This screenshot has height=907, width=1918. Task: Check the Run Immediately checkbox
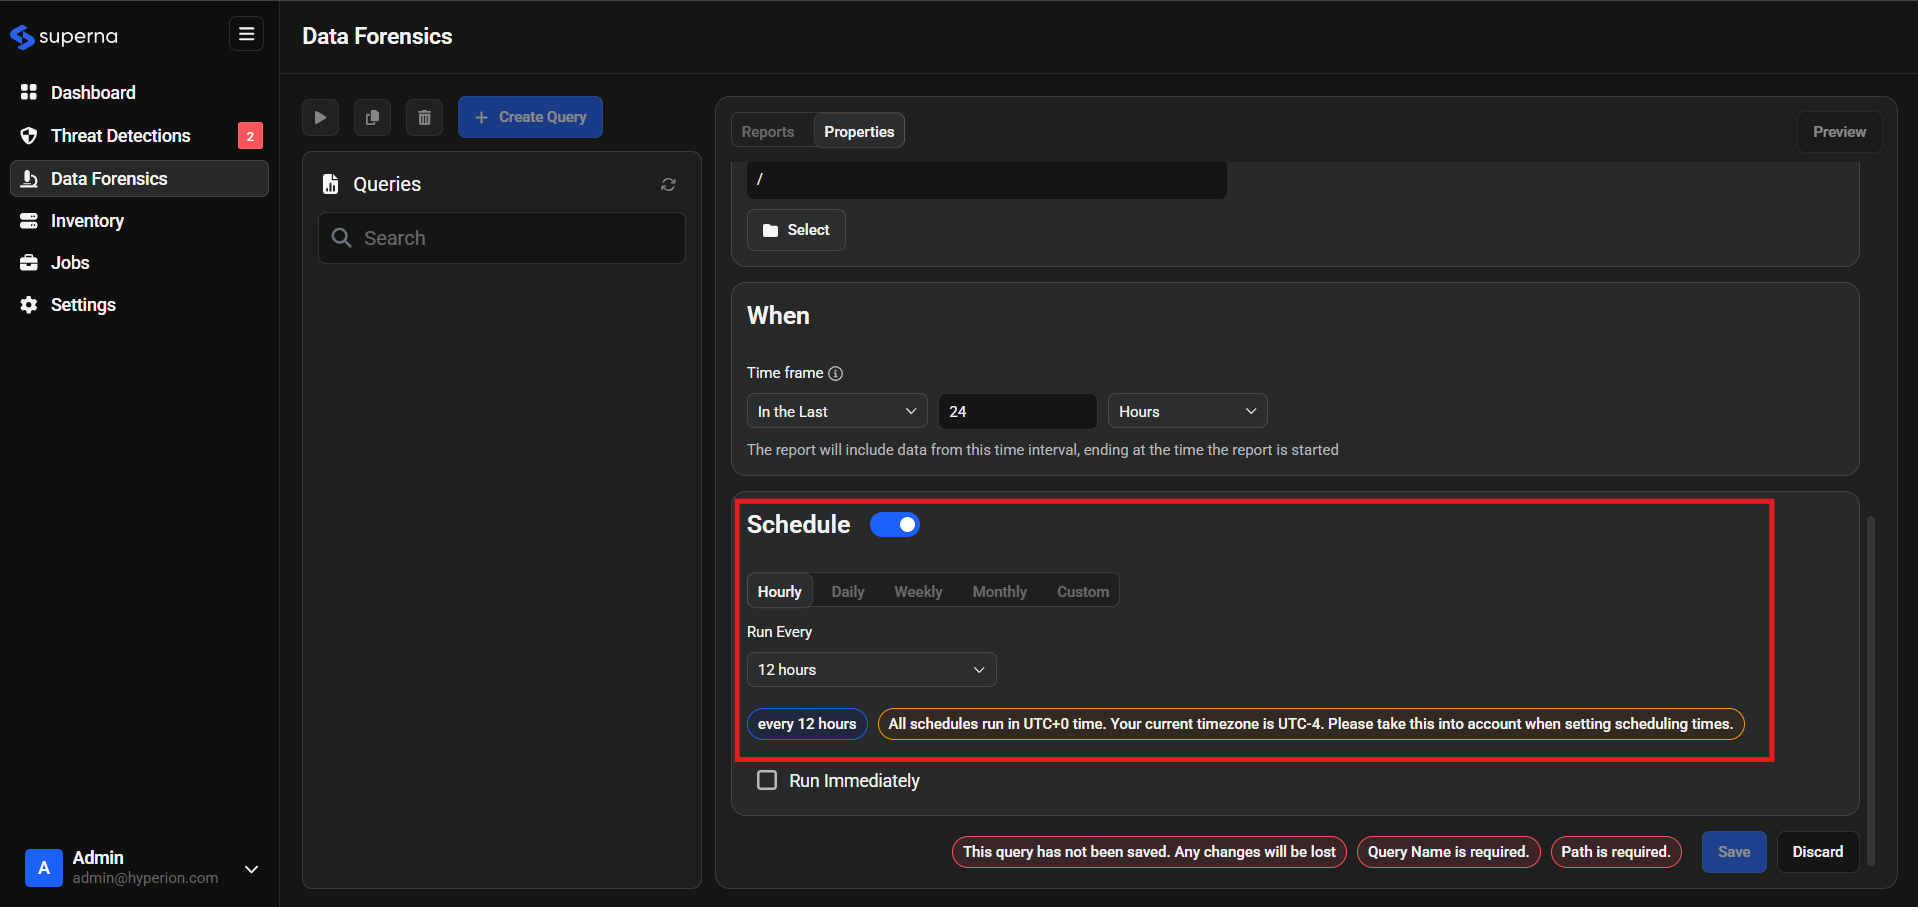[x=767, y=780]
